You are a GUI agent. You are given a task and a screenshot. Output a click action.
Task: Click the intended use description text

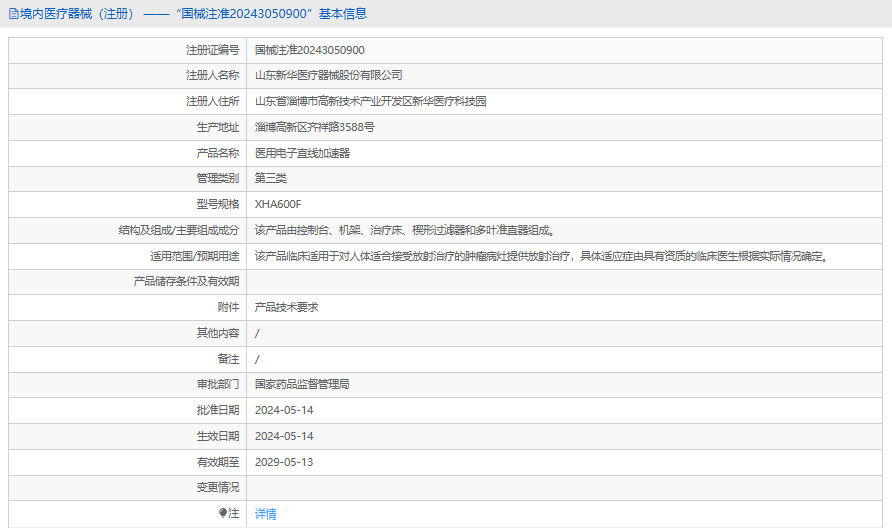543,256
